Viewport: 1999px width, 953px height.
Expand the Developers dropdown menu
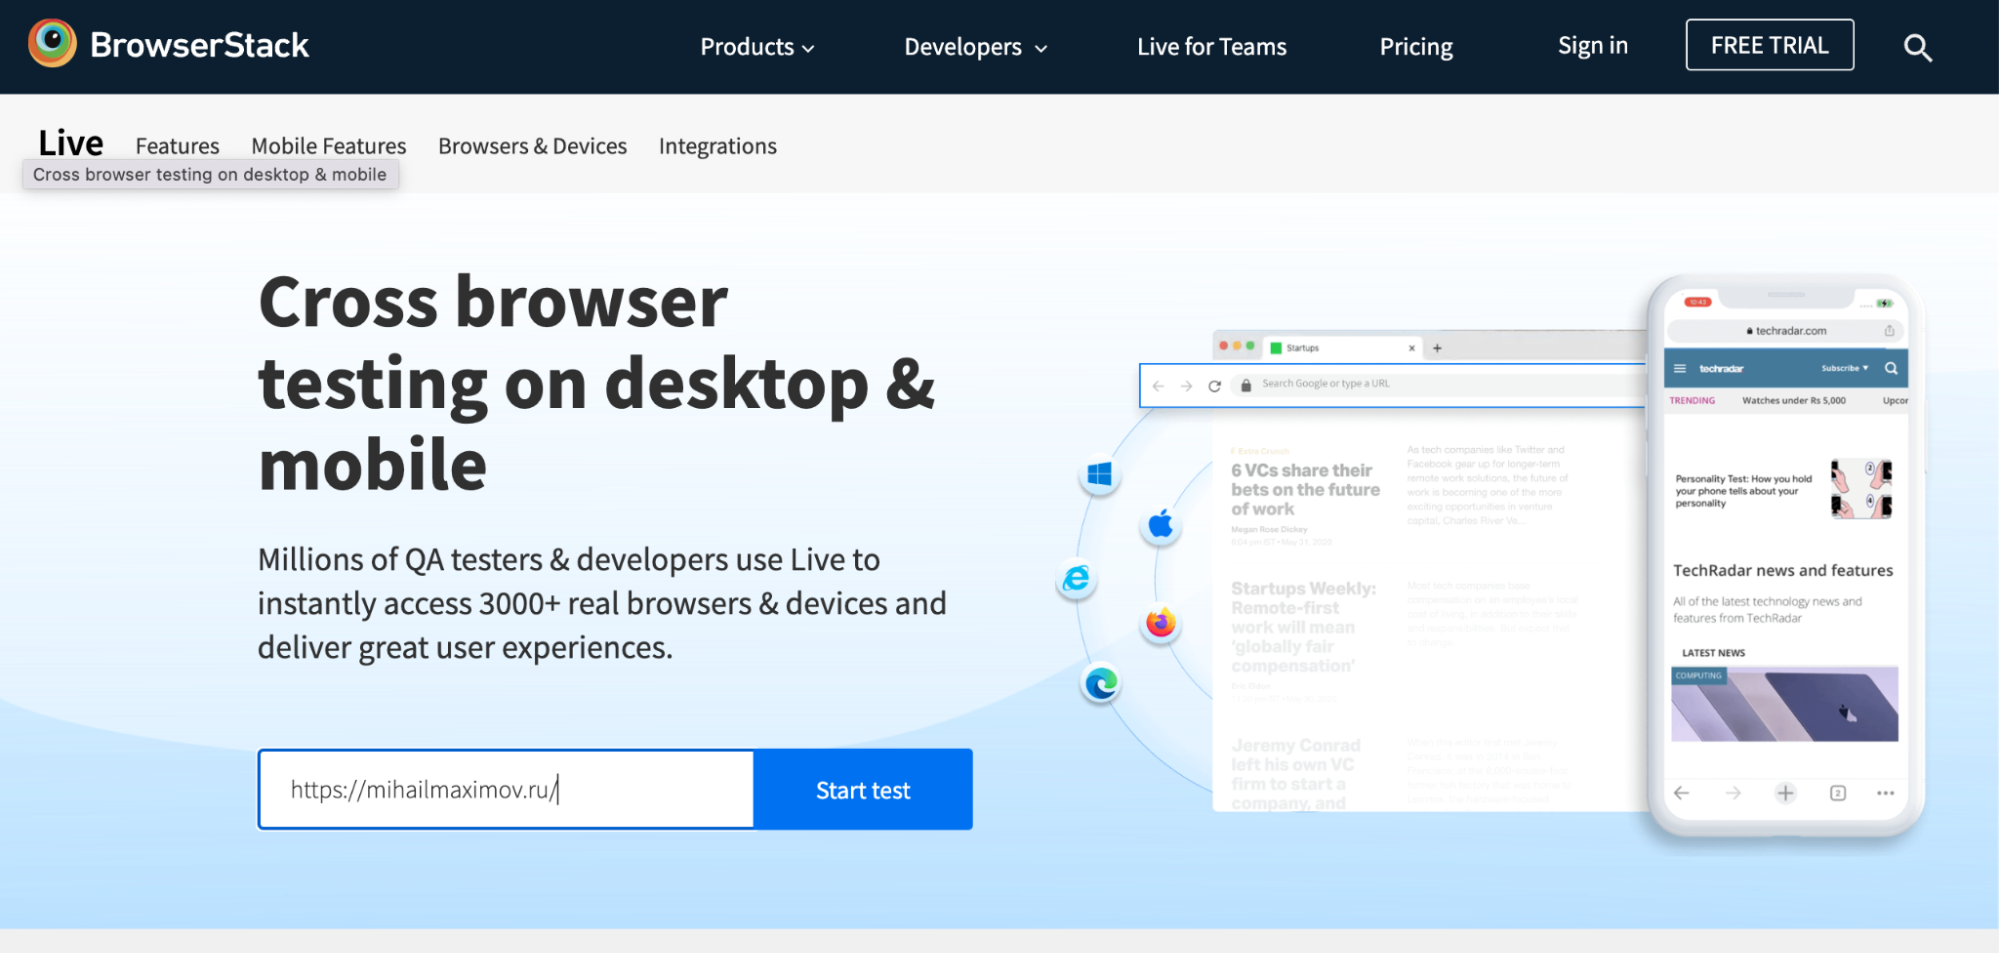point(975,47)
